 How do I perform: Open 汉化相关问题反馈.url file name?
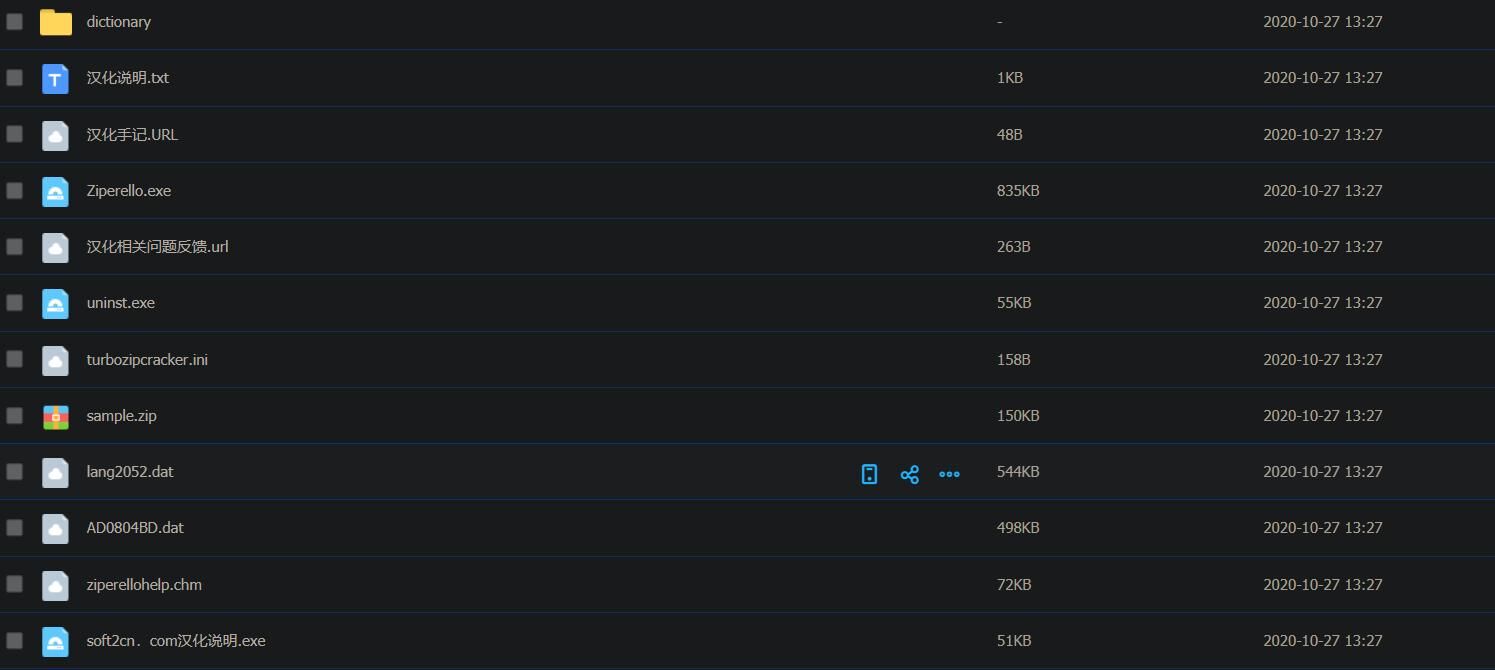tap(157, 247)
